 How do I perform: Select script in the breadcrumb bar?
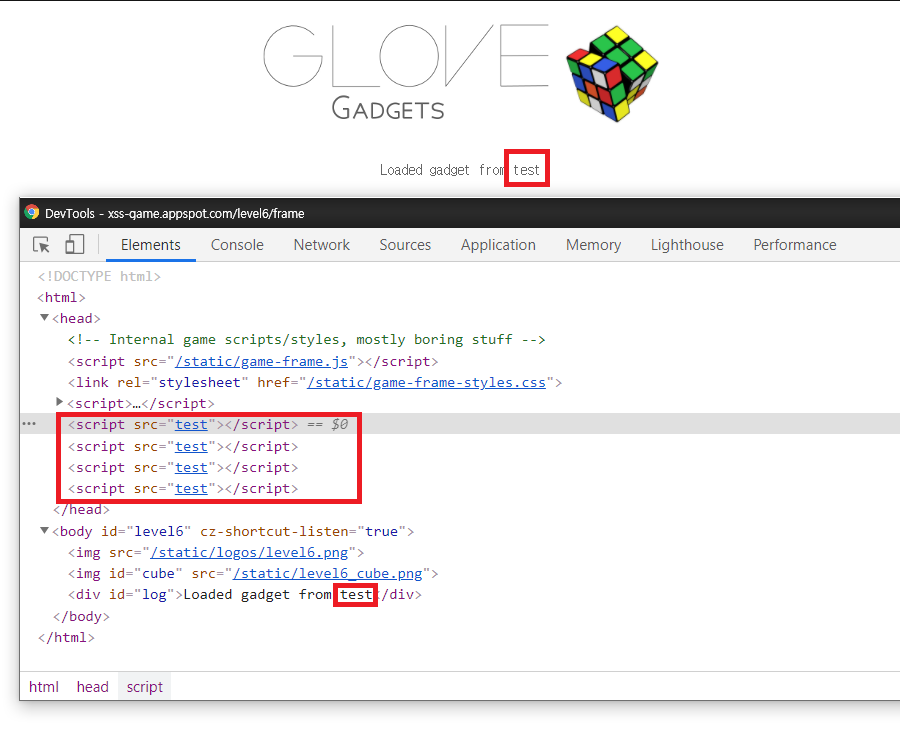pos(145,687)
